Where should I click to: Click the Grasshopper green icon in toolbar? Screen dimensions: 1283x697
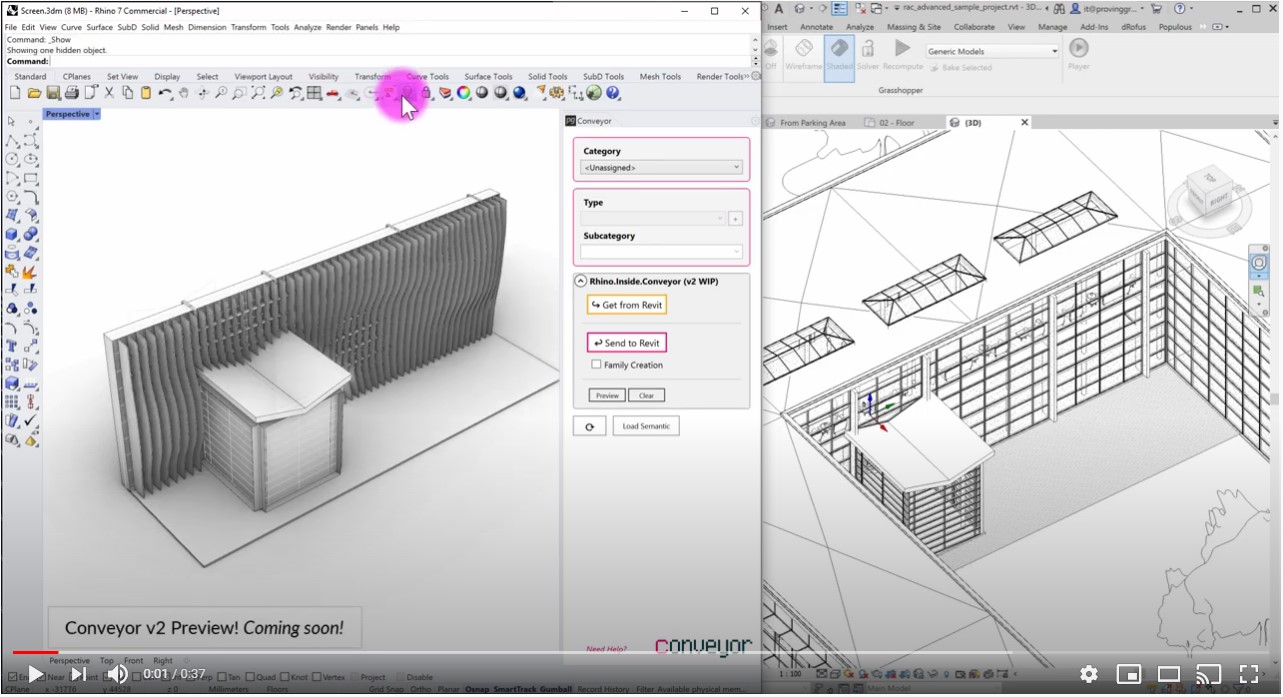[x=594, y=93]
